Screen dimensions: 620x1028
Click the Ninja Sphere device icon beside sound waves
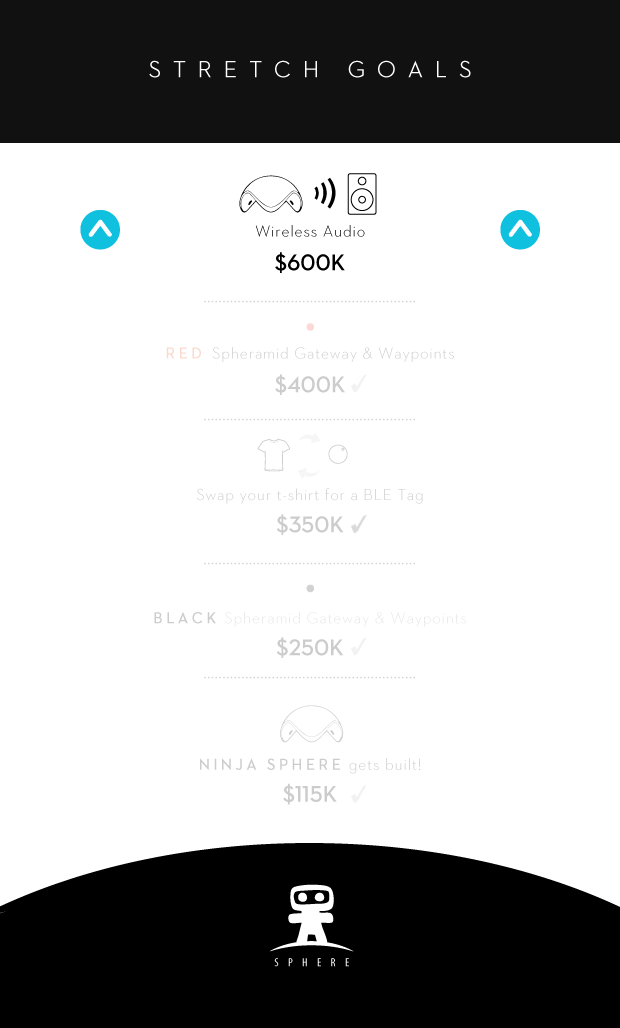click(271, 194)
